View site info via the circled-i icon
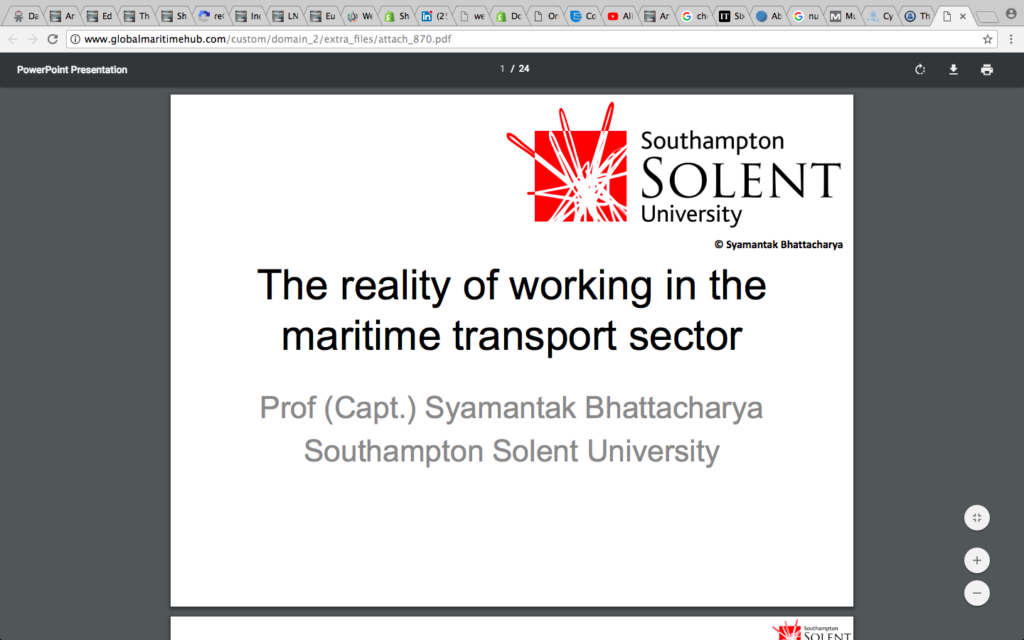Screen dimensions: 1024x640 pos(74,39)
